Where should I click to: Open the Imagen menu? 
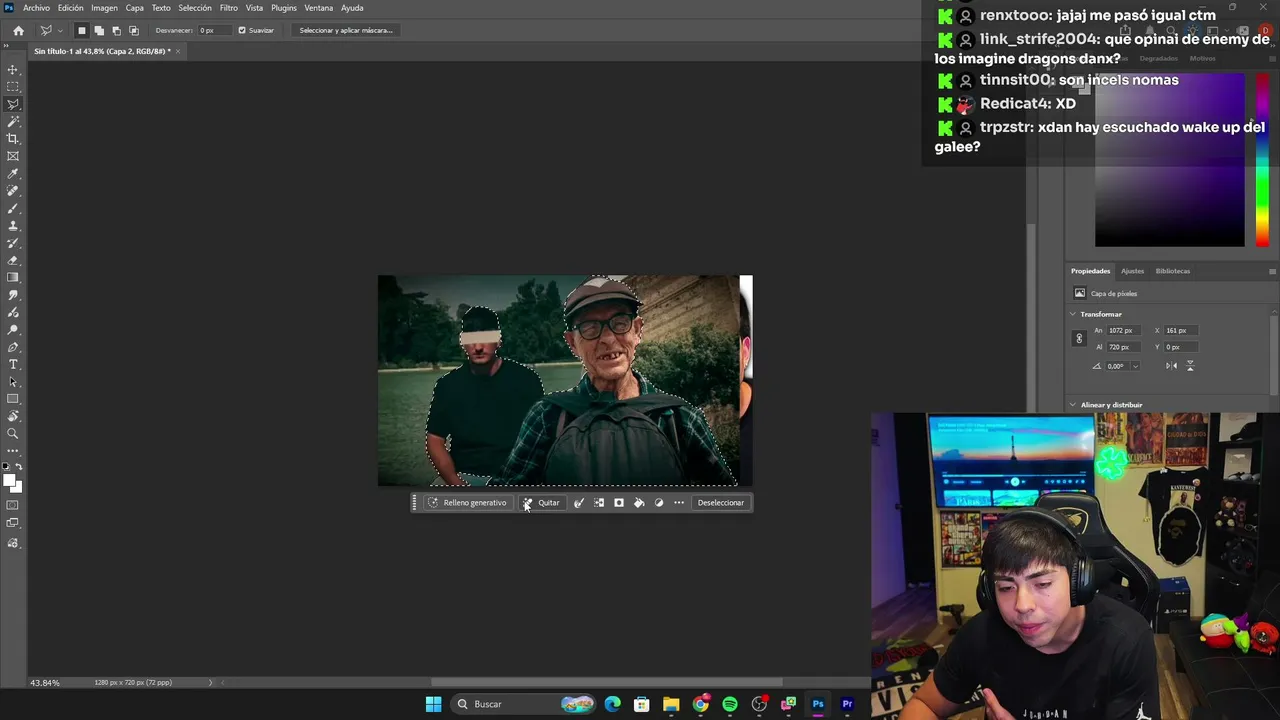(x=105, y=8)
